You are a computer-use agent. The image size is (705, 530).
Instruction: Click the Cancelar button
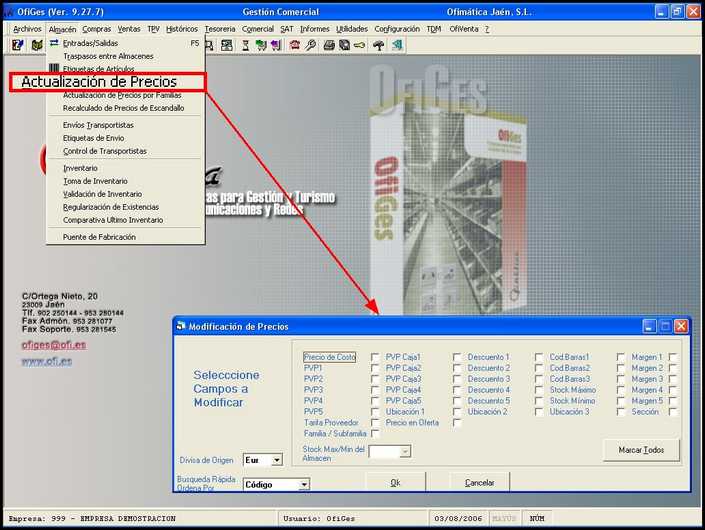pos(479,482)
